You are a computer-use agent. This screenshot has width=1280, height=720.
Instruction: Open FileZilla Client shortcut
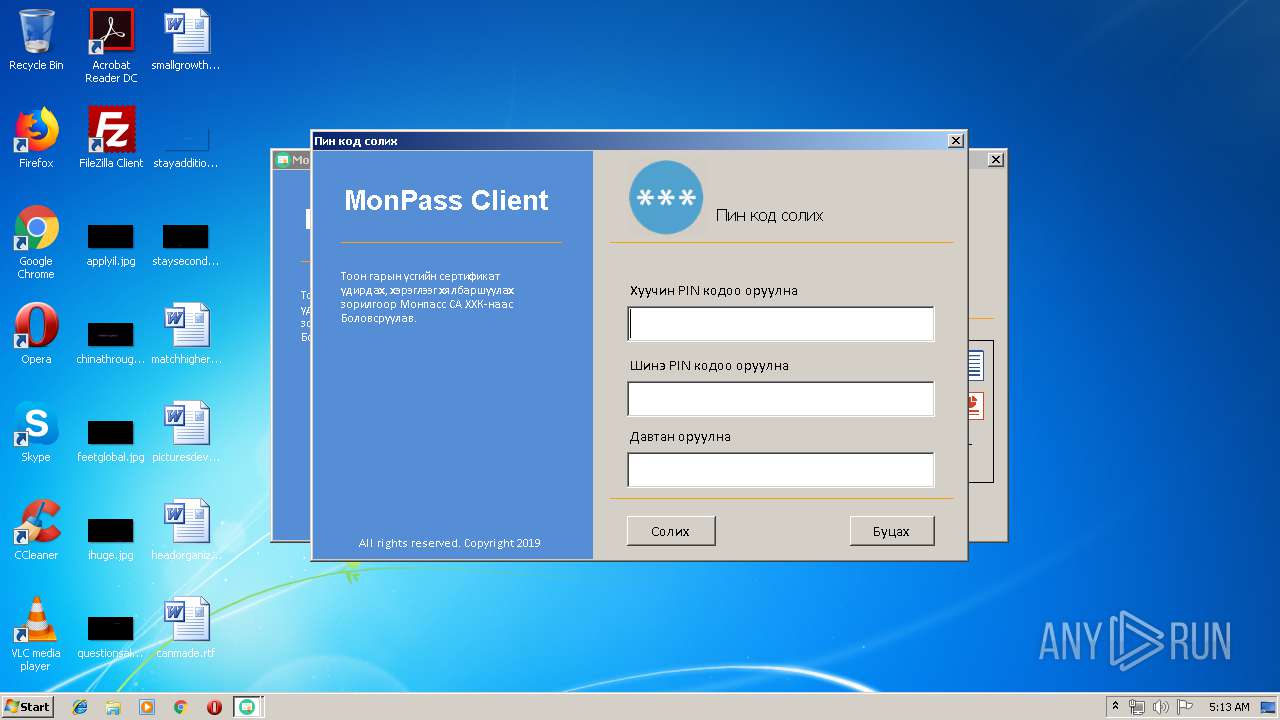pos(111,138)
